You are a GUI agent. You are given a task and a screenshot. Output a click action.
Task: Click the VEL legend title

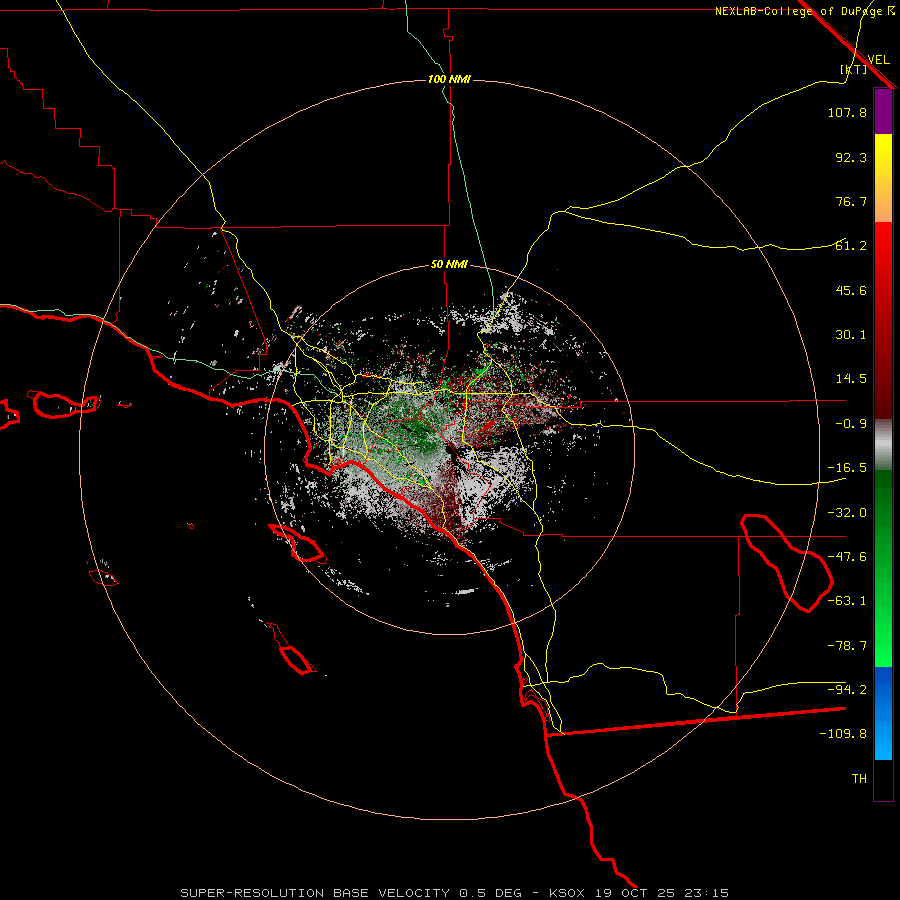point(878,60)
